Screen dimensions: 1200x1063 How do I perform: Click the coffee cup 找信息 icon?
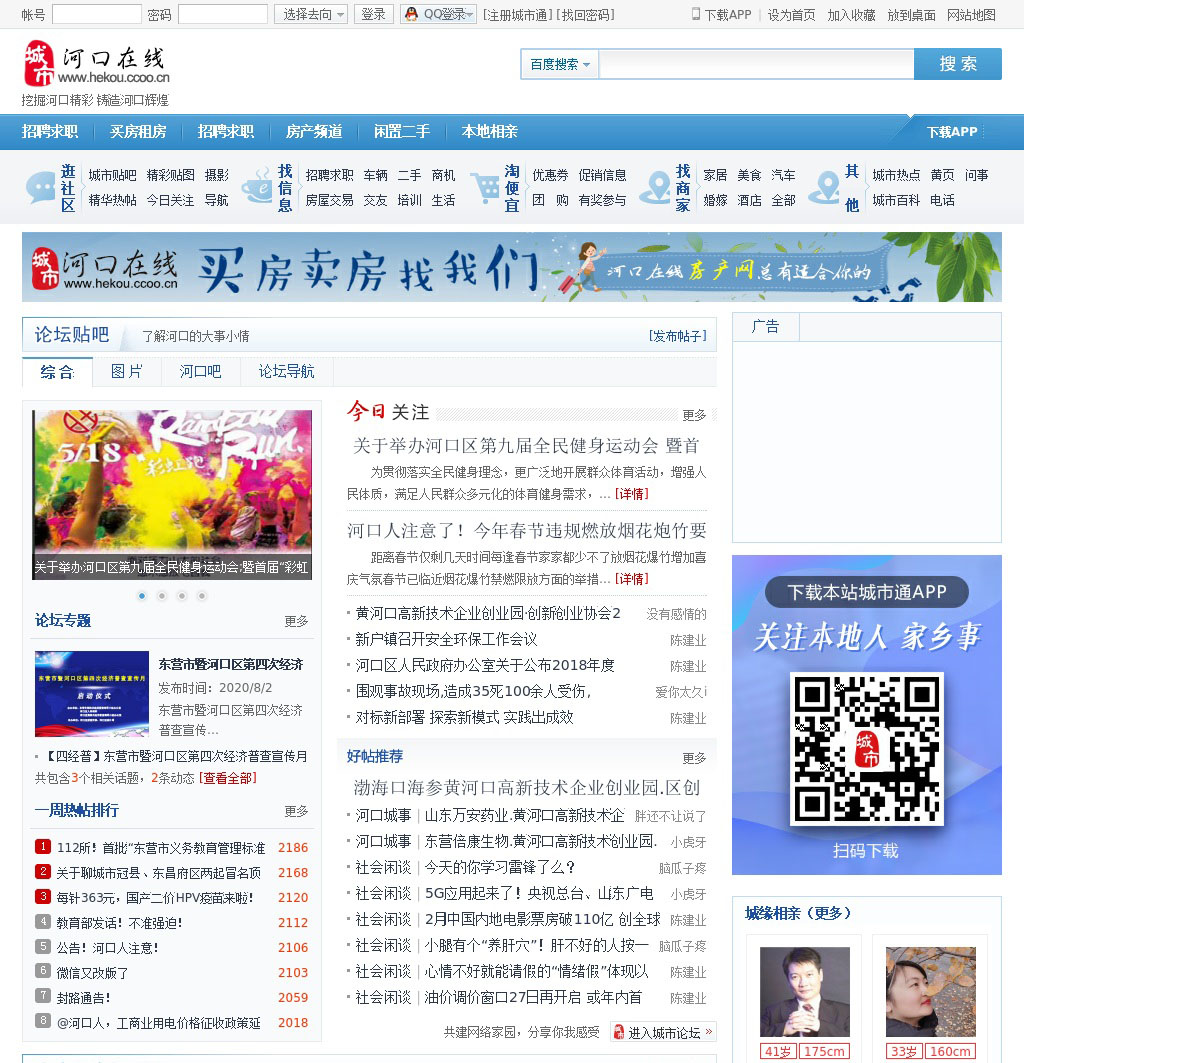pyautogui.click(x=257, y=188)
